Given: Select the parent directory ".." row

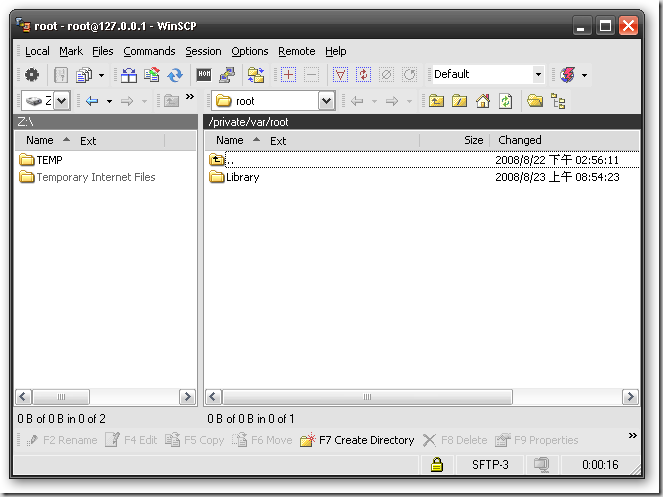Looking at the screenshot, I should (423, 160).
